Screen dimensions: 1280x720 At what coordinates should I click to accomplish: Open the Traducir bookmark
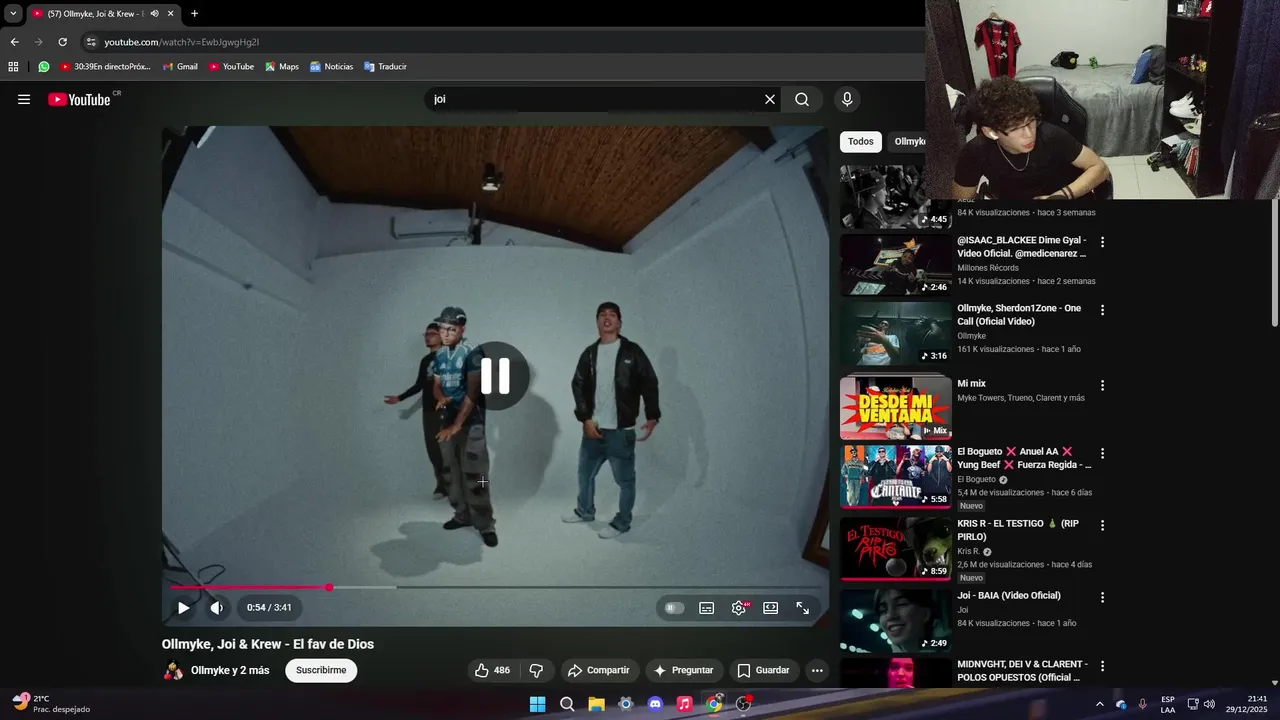point(385,67)
